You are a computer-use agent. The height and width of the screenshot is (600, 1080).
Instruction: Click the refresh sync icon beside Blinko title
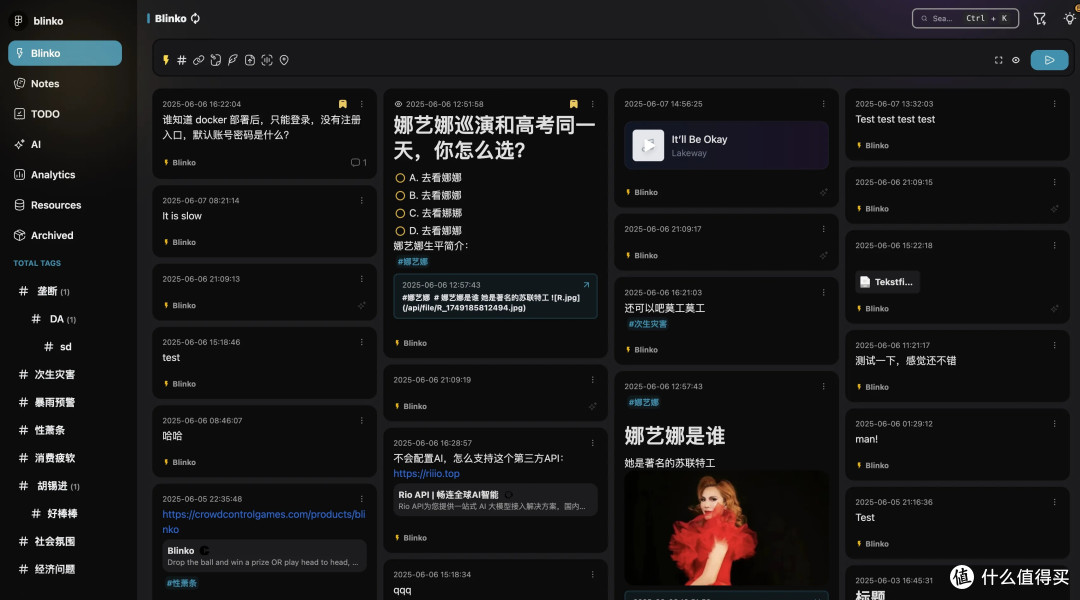196,19
